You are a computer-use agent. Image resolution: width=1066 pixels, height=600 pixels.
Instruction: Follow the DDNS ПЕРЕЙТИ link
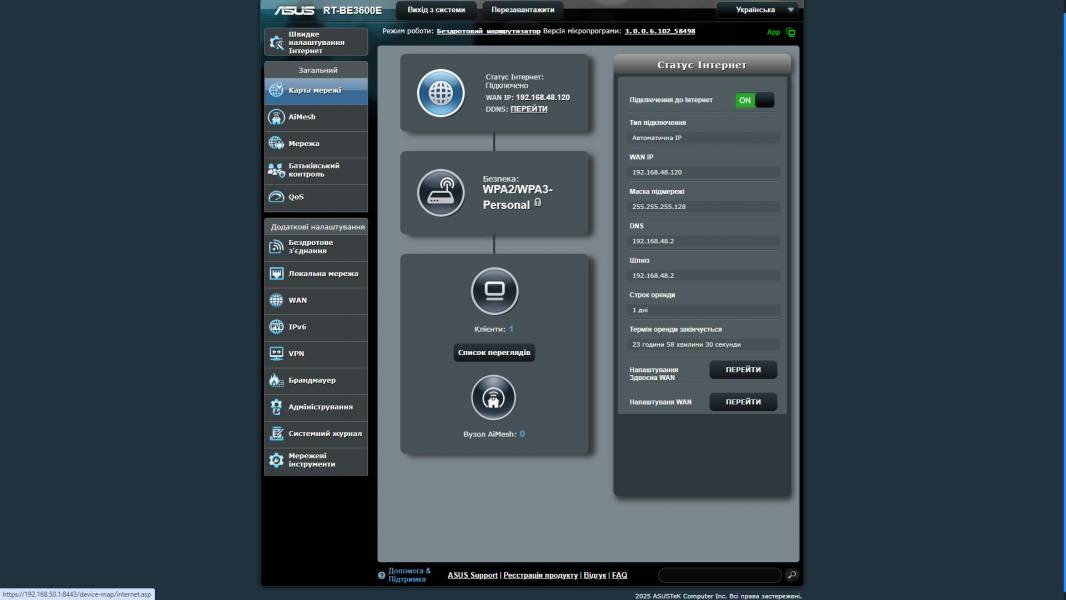pyautogui.click(x=529, y=109)
